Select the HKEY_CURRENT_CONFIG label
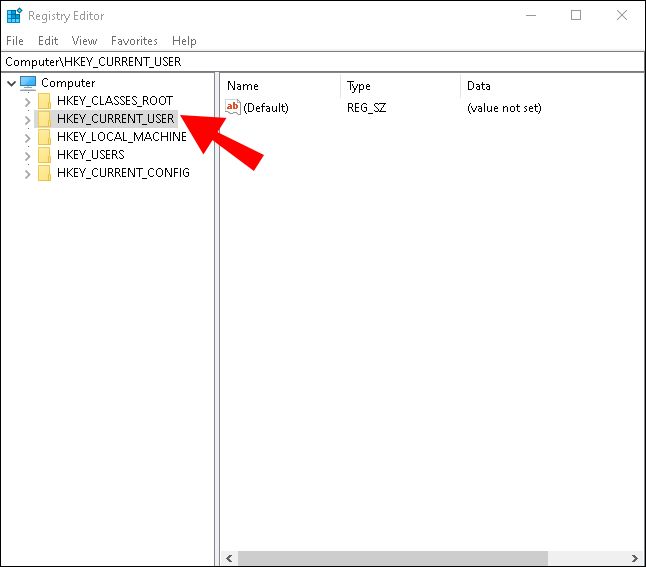 click(123, 173)
